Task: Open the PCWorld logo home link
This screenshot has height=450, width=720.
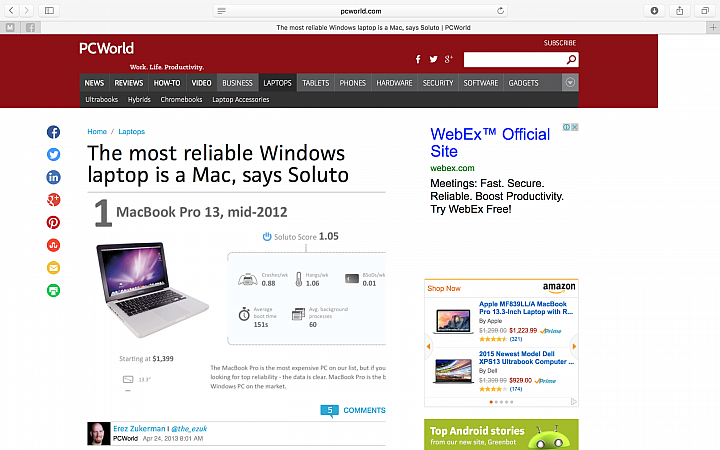Action: point(106,48)
